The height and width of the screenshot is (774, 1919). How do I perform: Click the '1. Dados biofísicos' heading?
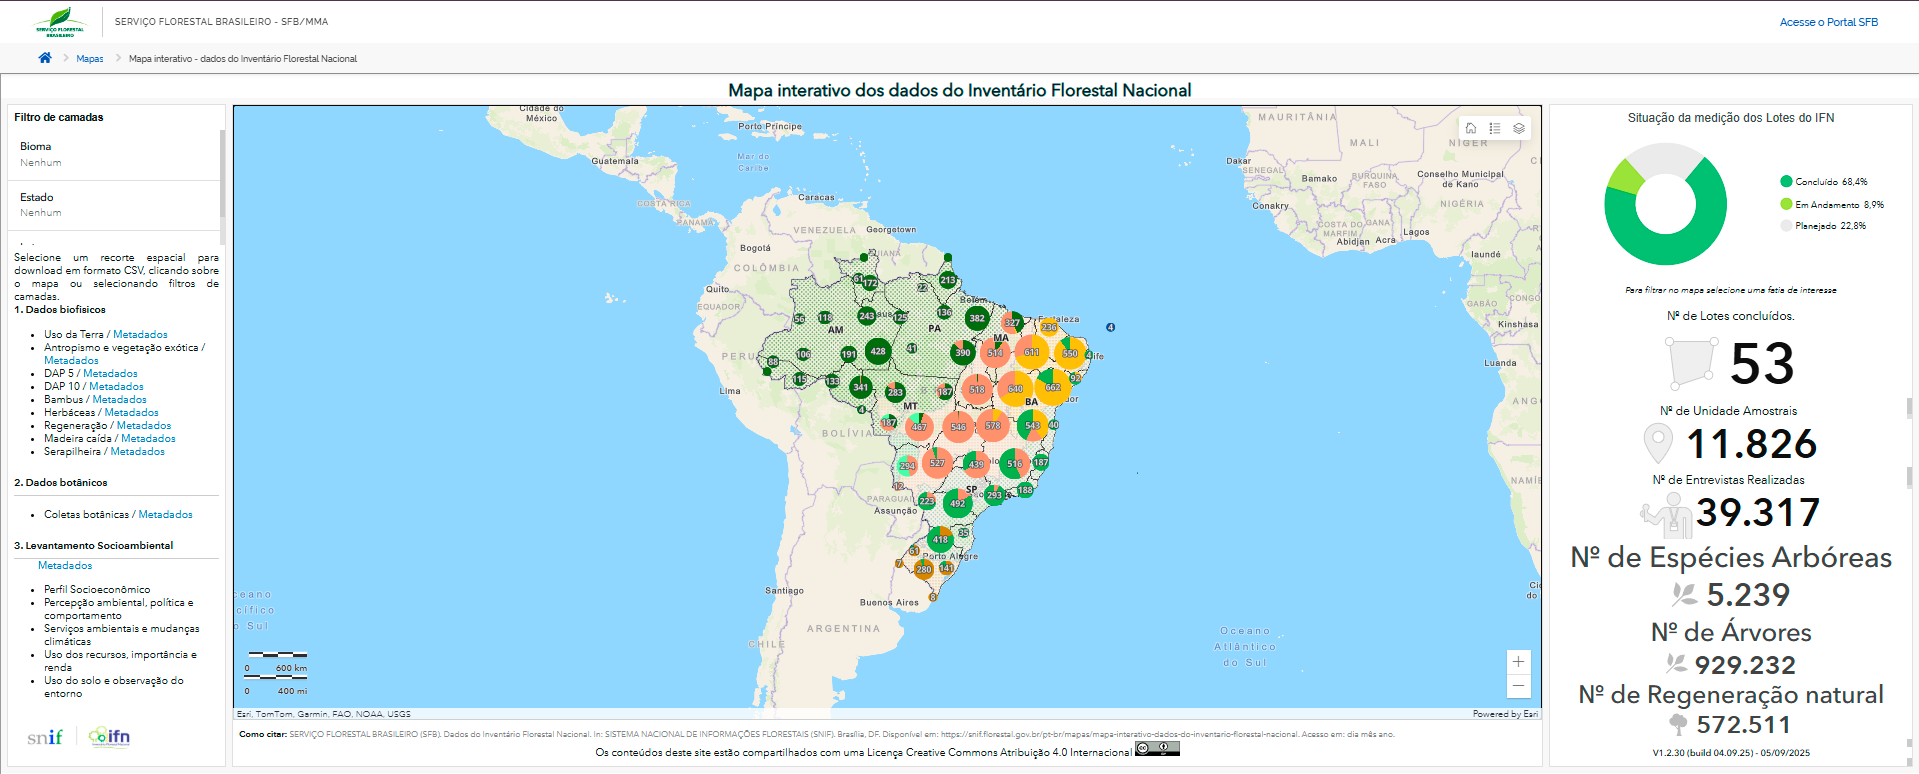click(x=60, y=310)
